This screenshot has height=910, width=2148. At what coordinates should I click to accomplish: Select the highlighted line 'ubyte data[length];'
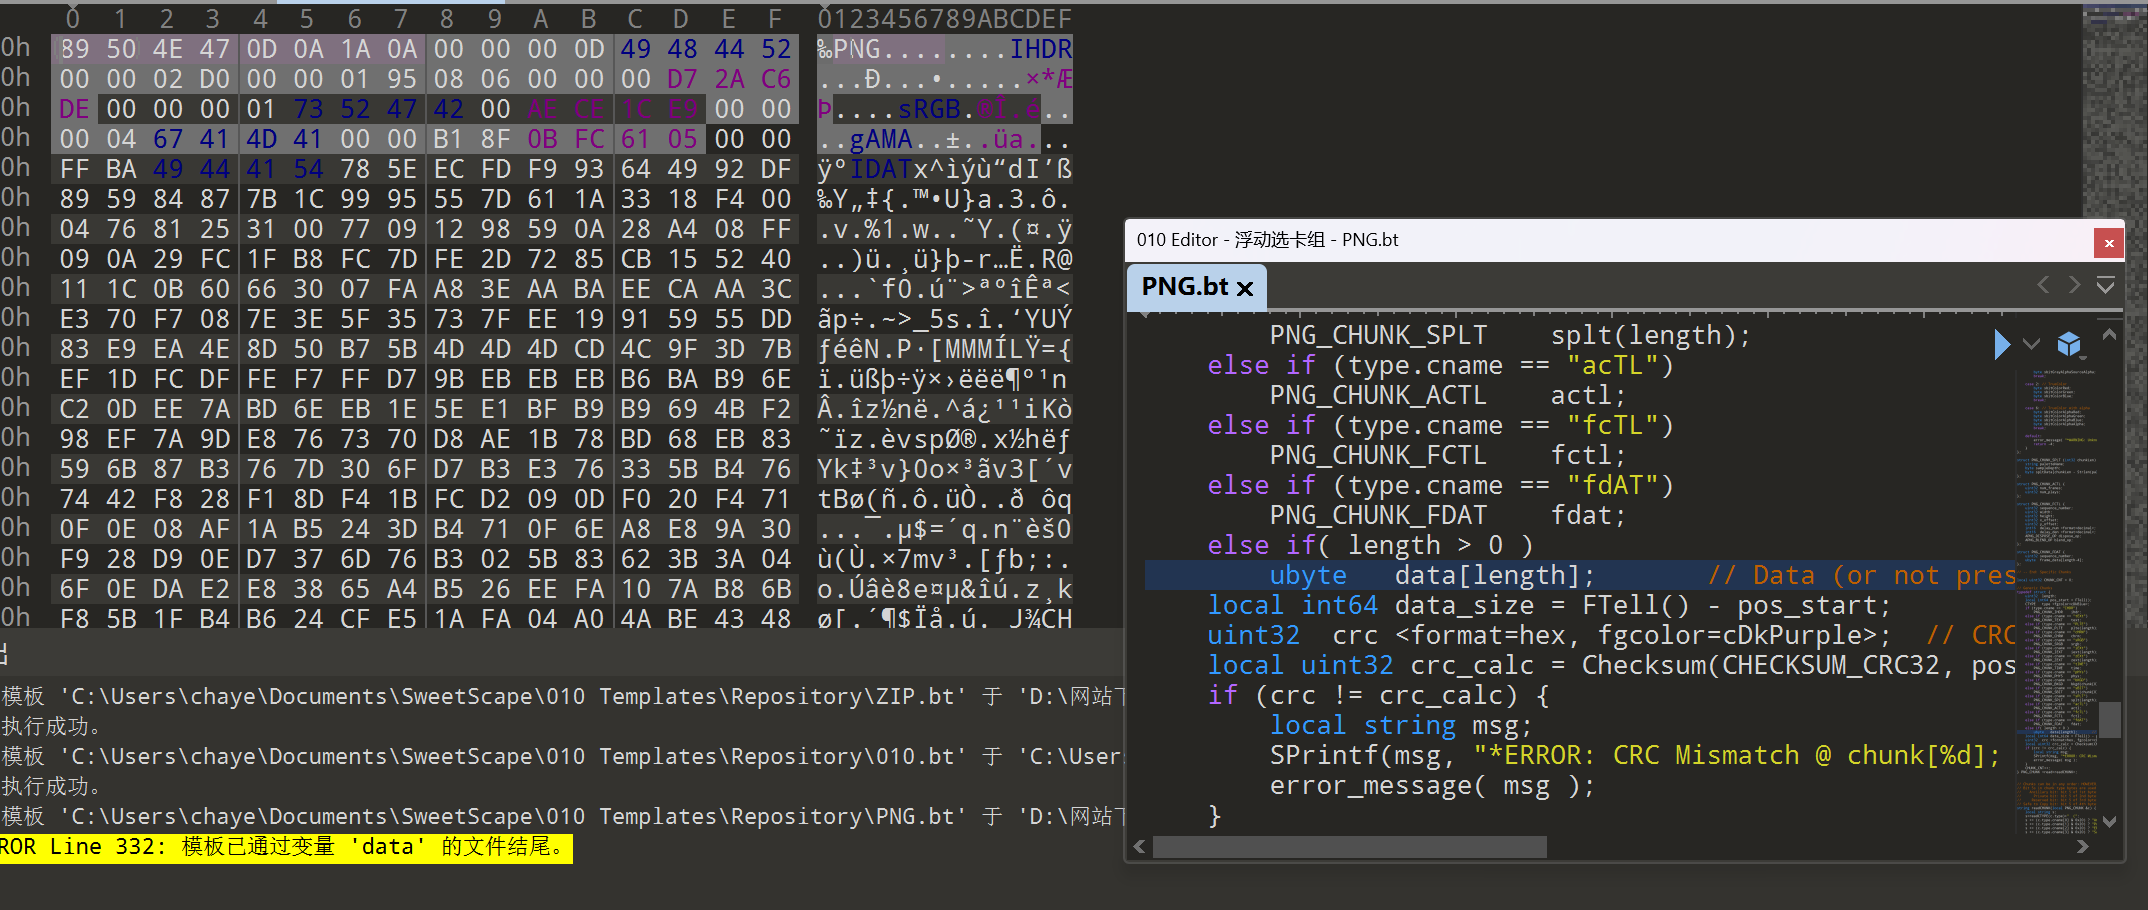(1580, 575)
